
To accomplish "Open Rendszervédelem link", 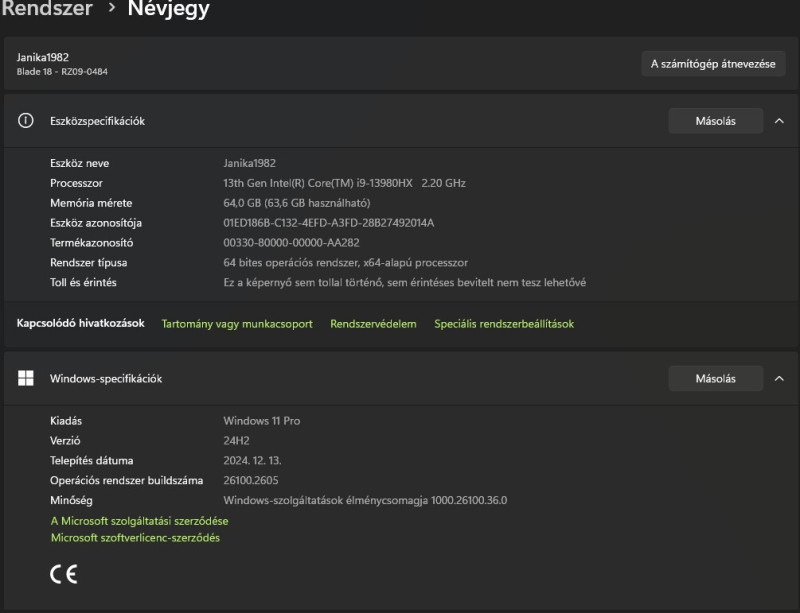I will tap(373, 324).
